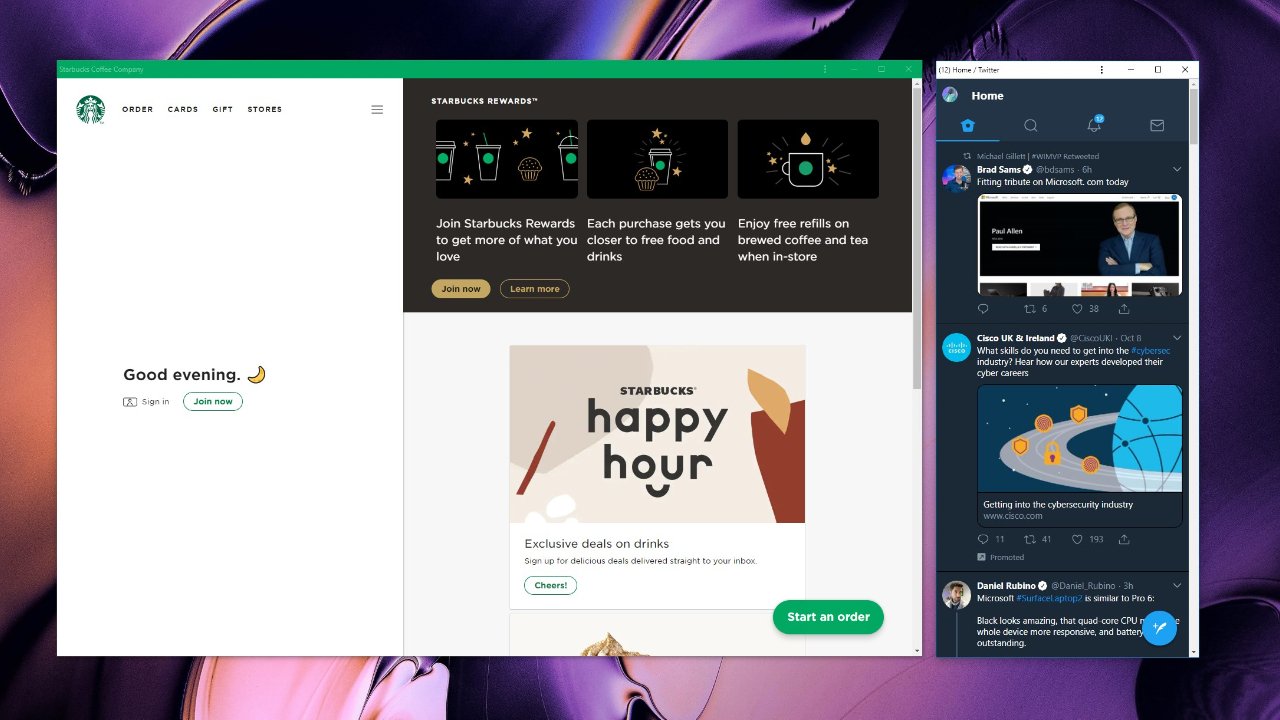The height and width of the screenshot is (720, 1280).
Task: Click the 'Good evening.' greeting text
Action: [182, 375]
